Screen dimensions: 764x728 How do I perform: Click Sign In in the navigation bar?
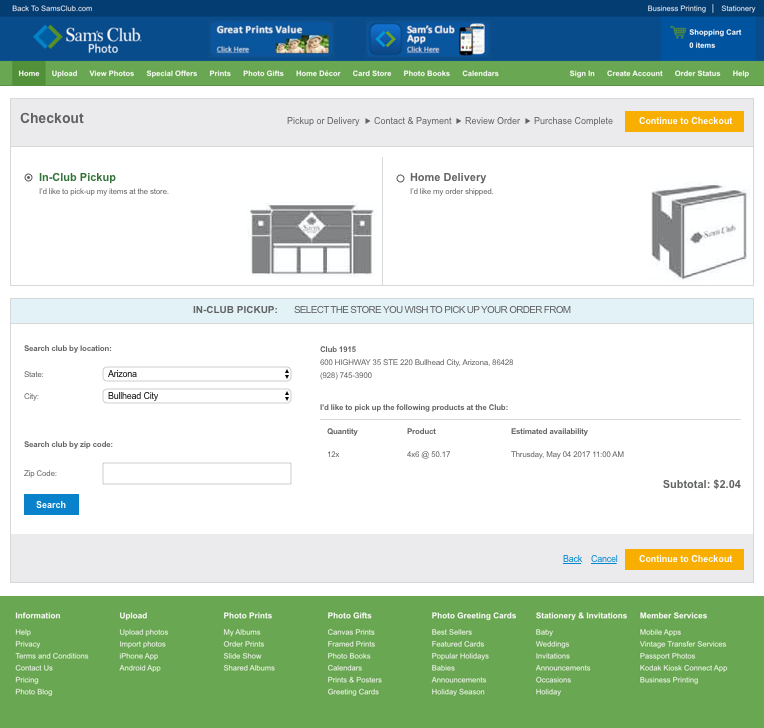582,74
